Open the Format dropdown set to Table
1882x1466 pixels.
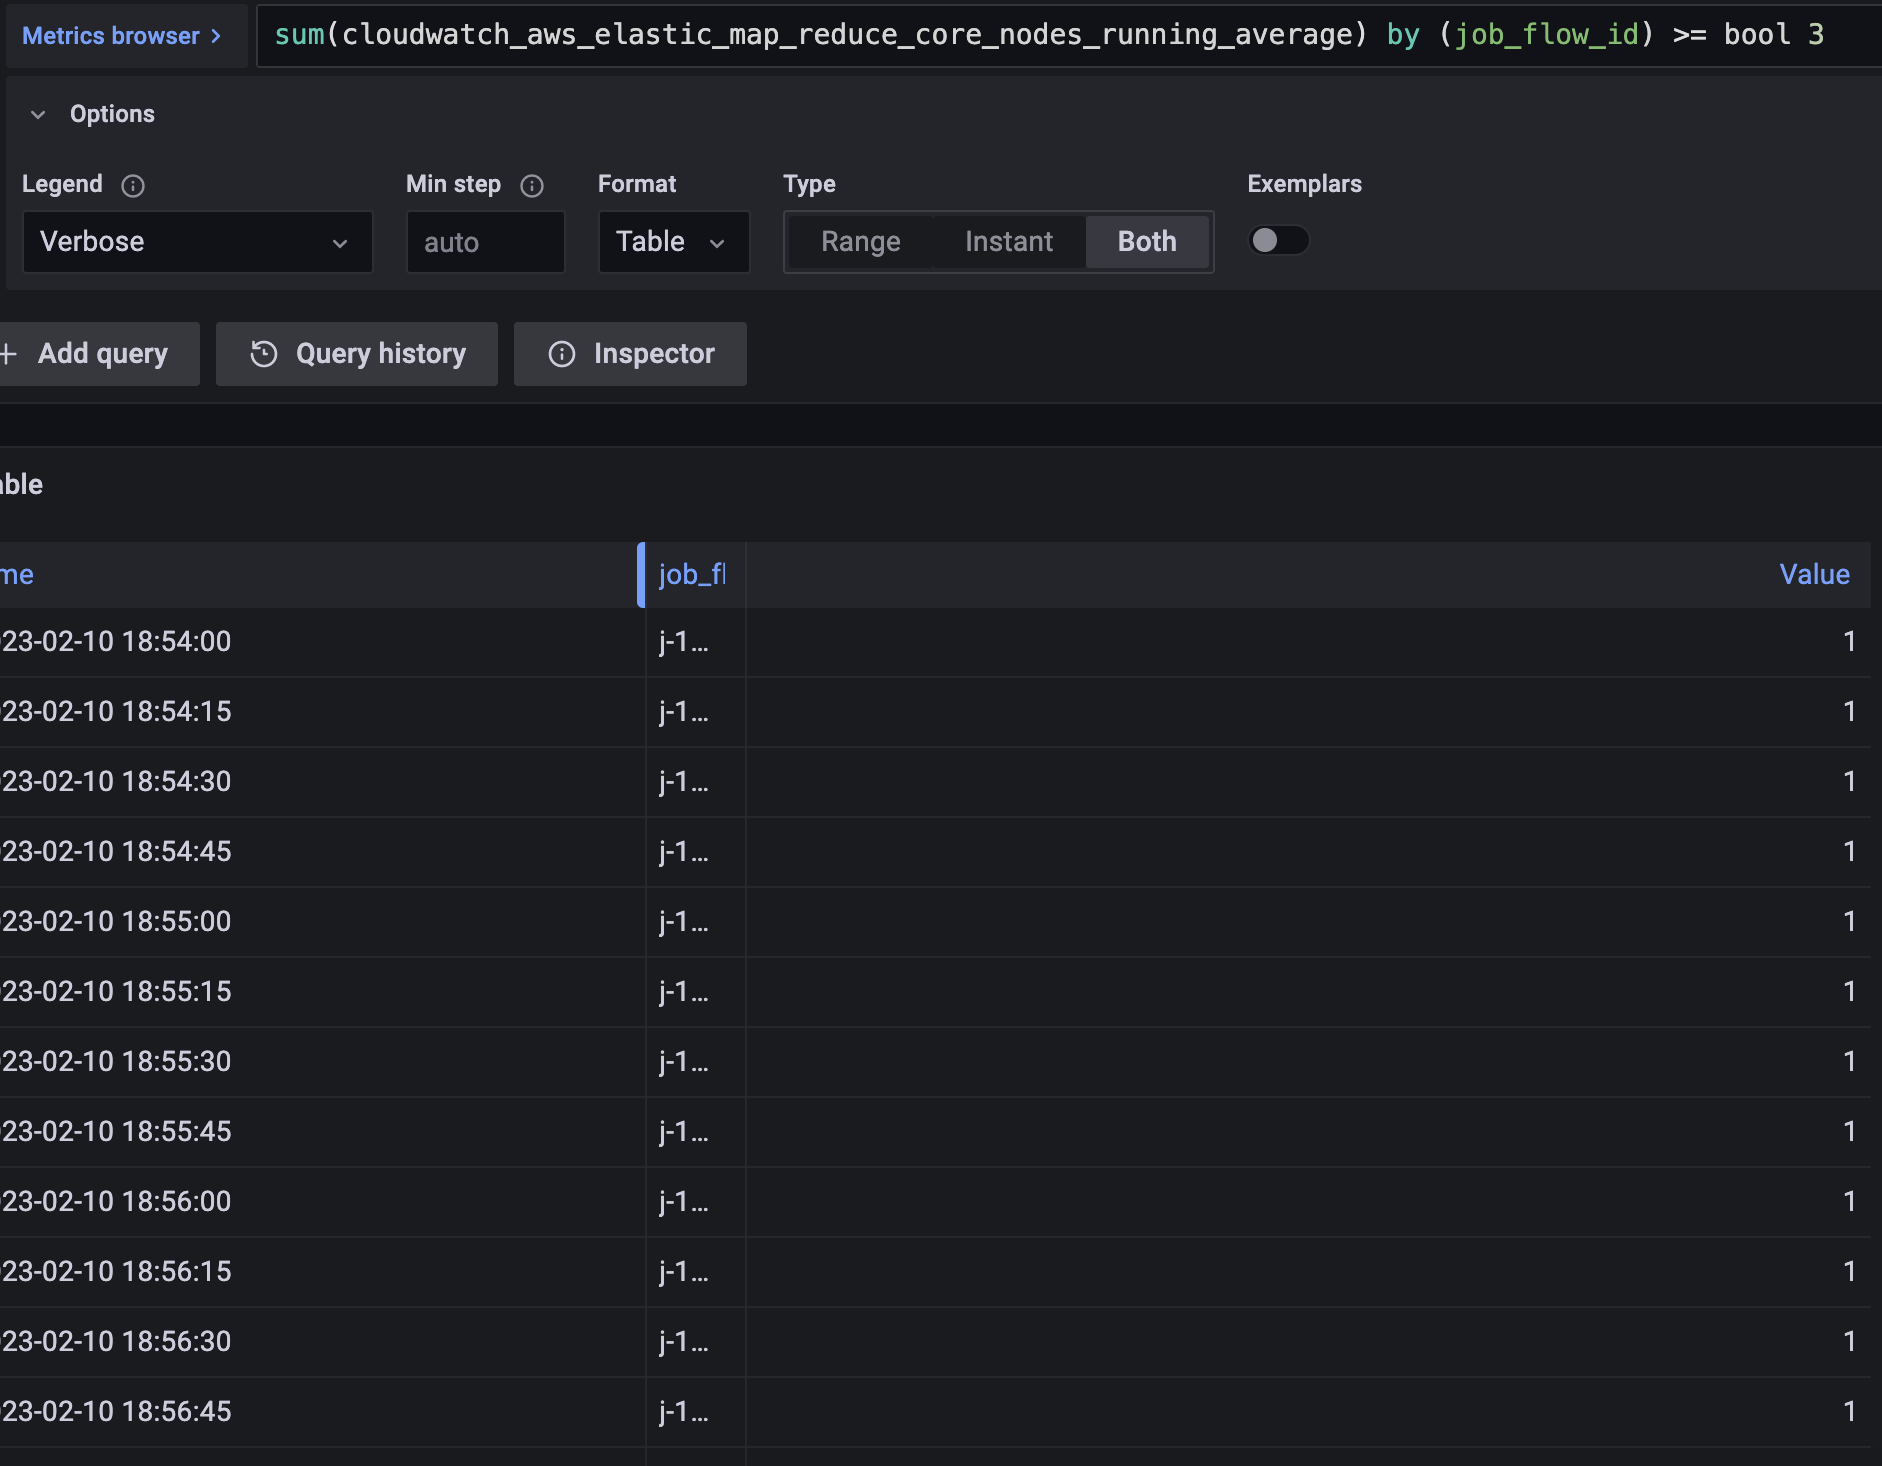(672, 242)
